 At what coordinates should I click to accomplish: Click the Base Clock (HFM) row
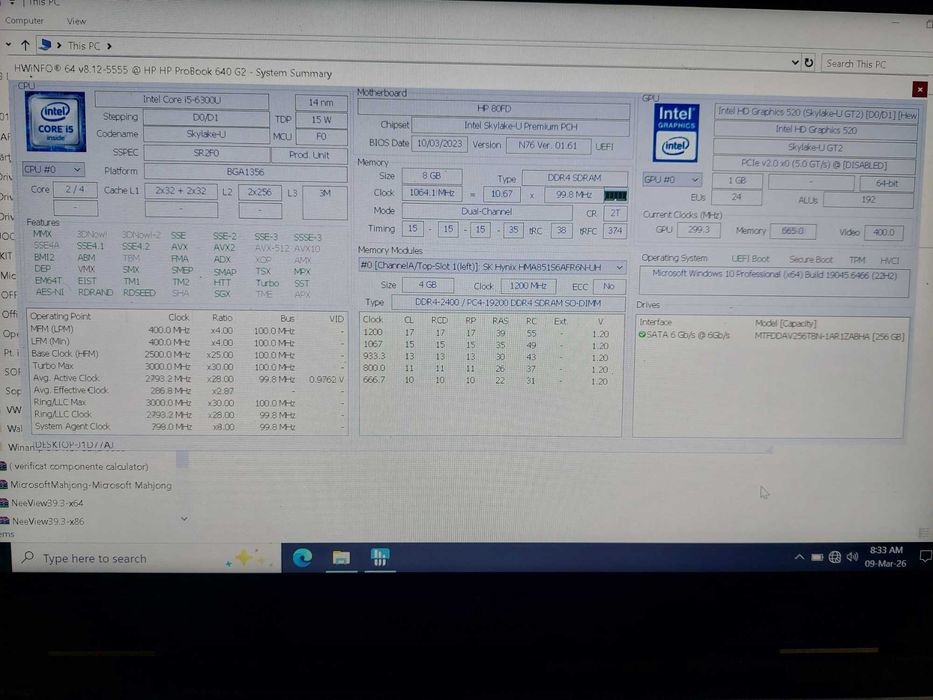click(187, 354)
